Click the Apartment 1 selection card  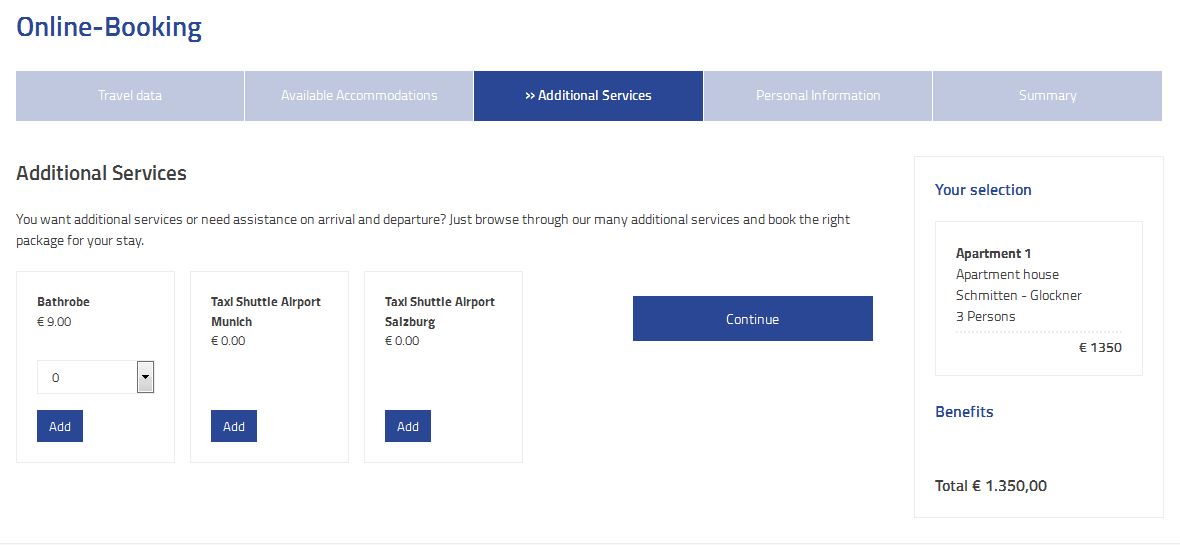pos(1039,298)
